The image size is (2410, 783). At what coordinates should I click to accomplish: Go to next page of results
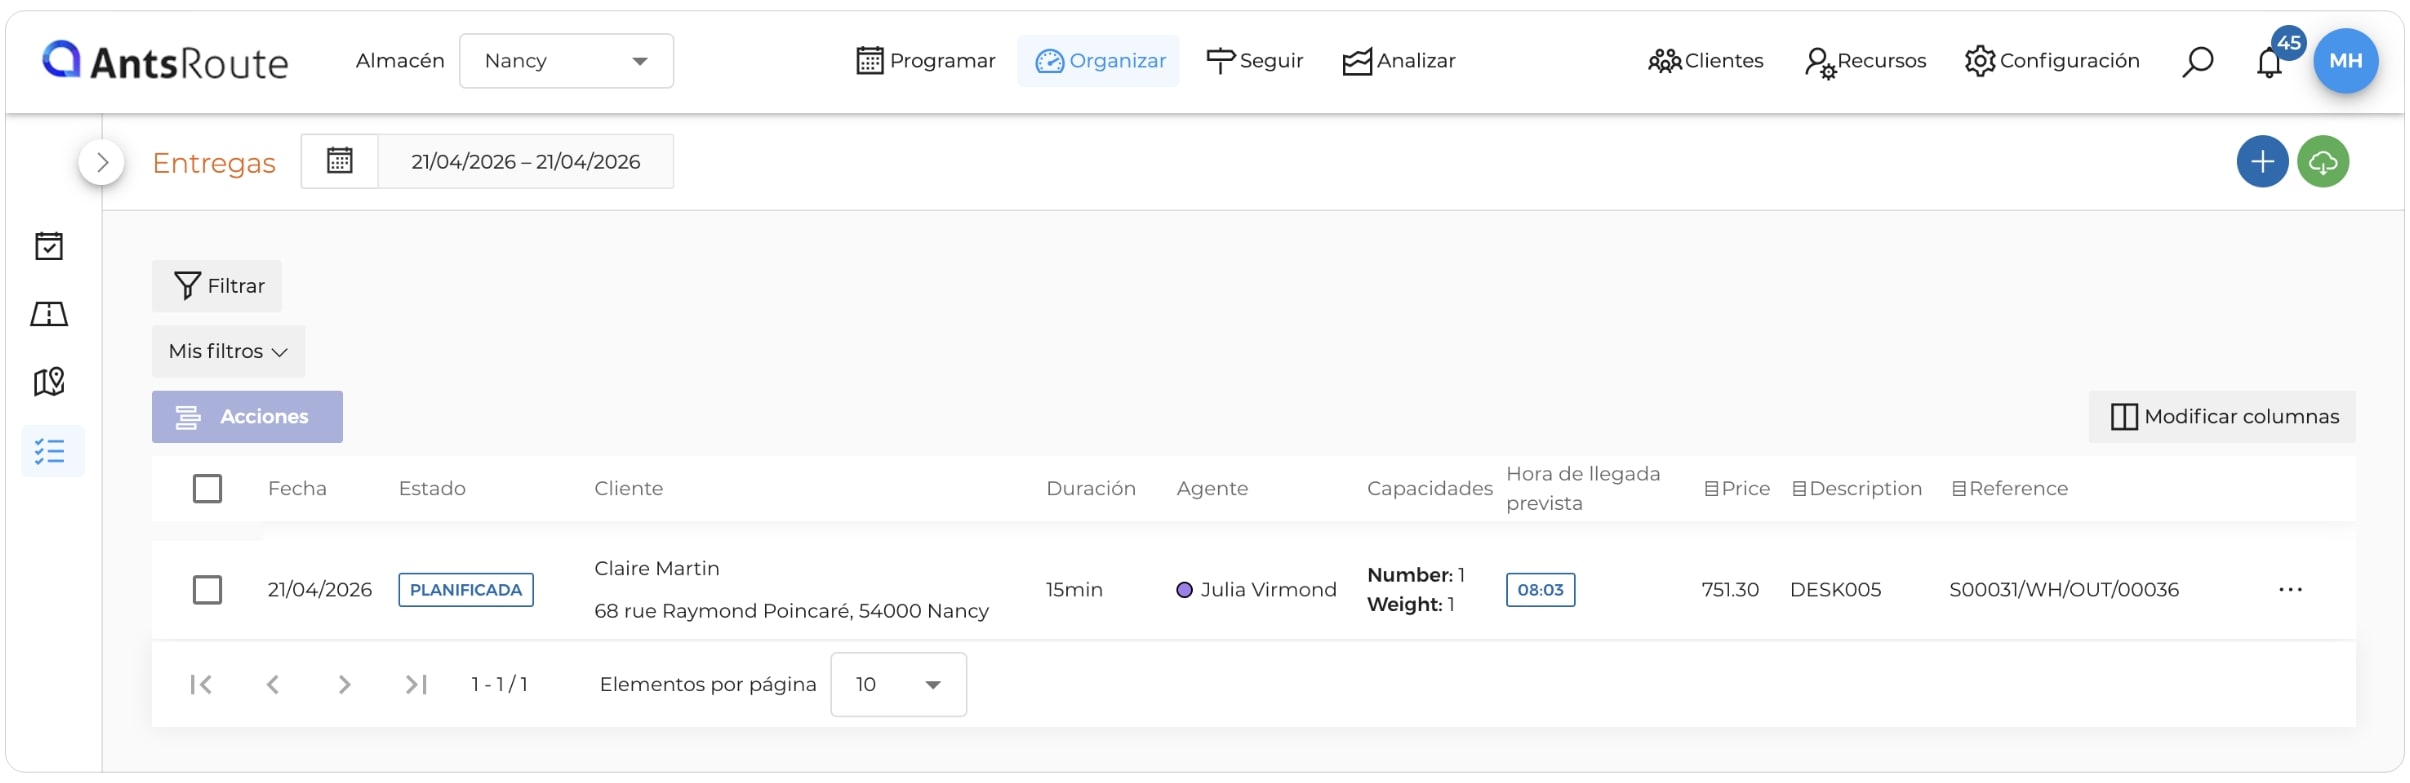tap(344, 684)
